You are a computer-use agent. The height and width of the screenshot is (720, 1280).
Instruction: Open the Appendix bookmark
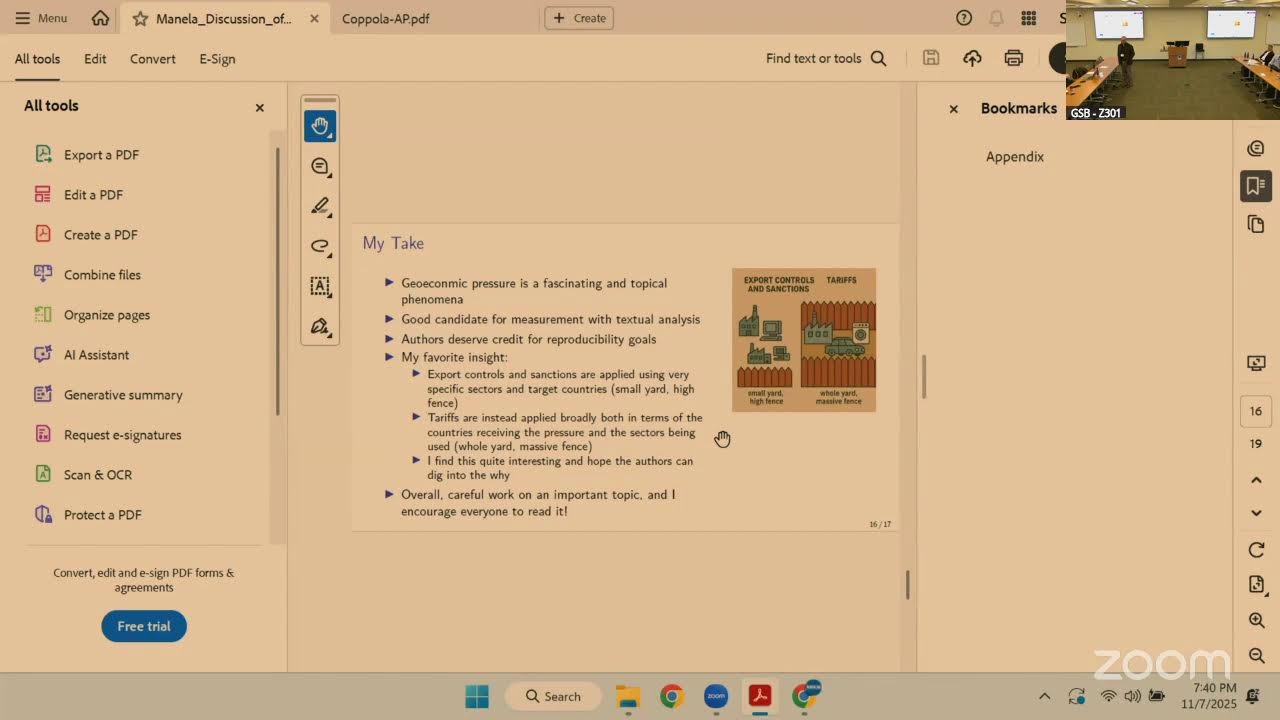[x=1015, y=156]
